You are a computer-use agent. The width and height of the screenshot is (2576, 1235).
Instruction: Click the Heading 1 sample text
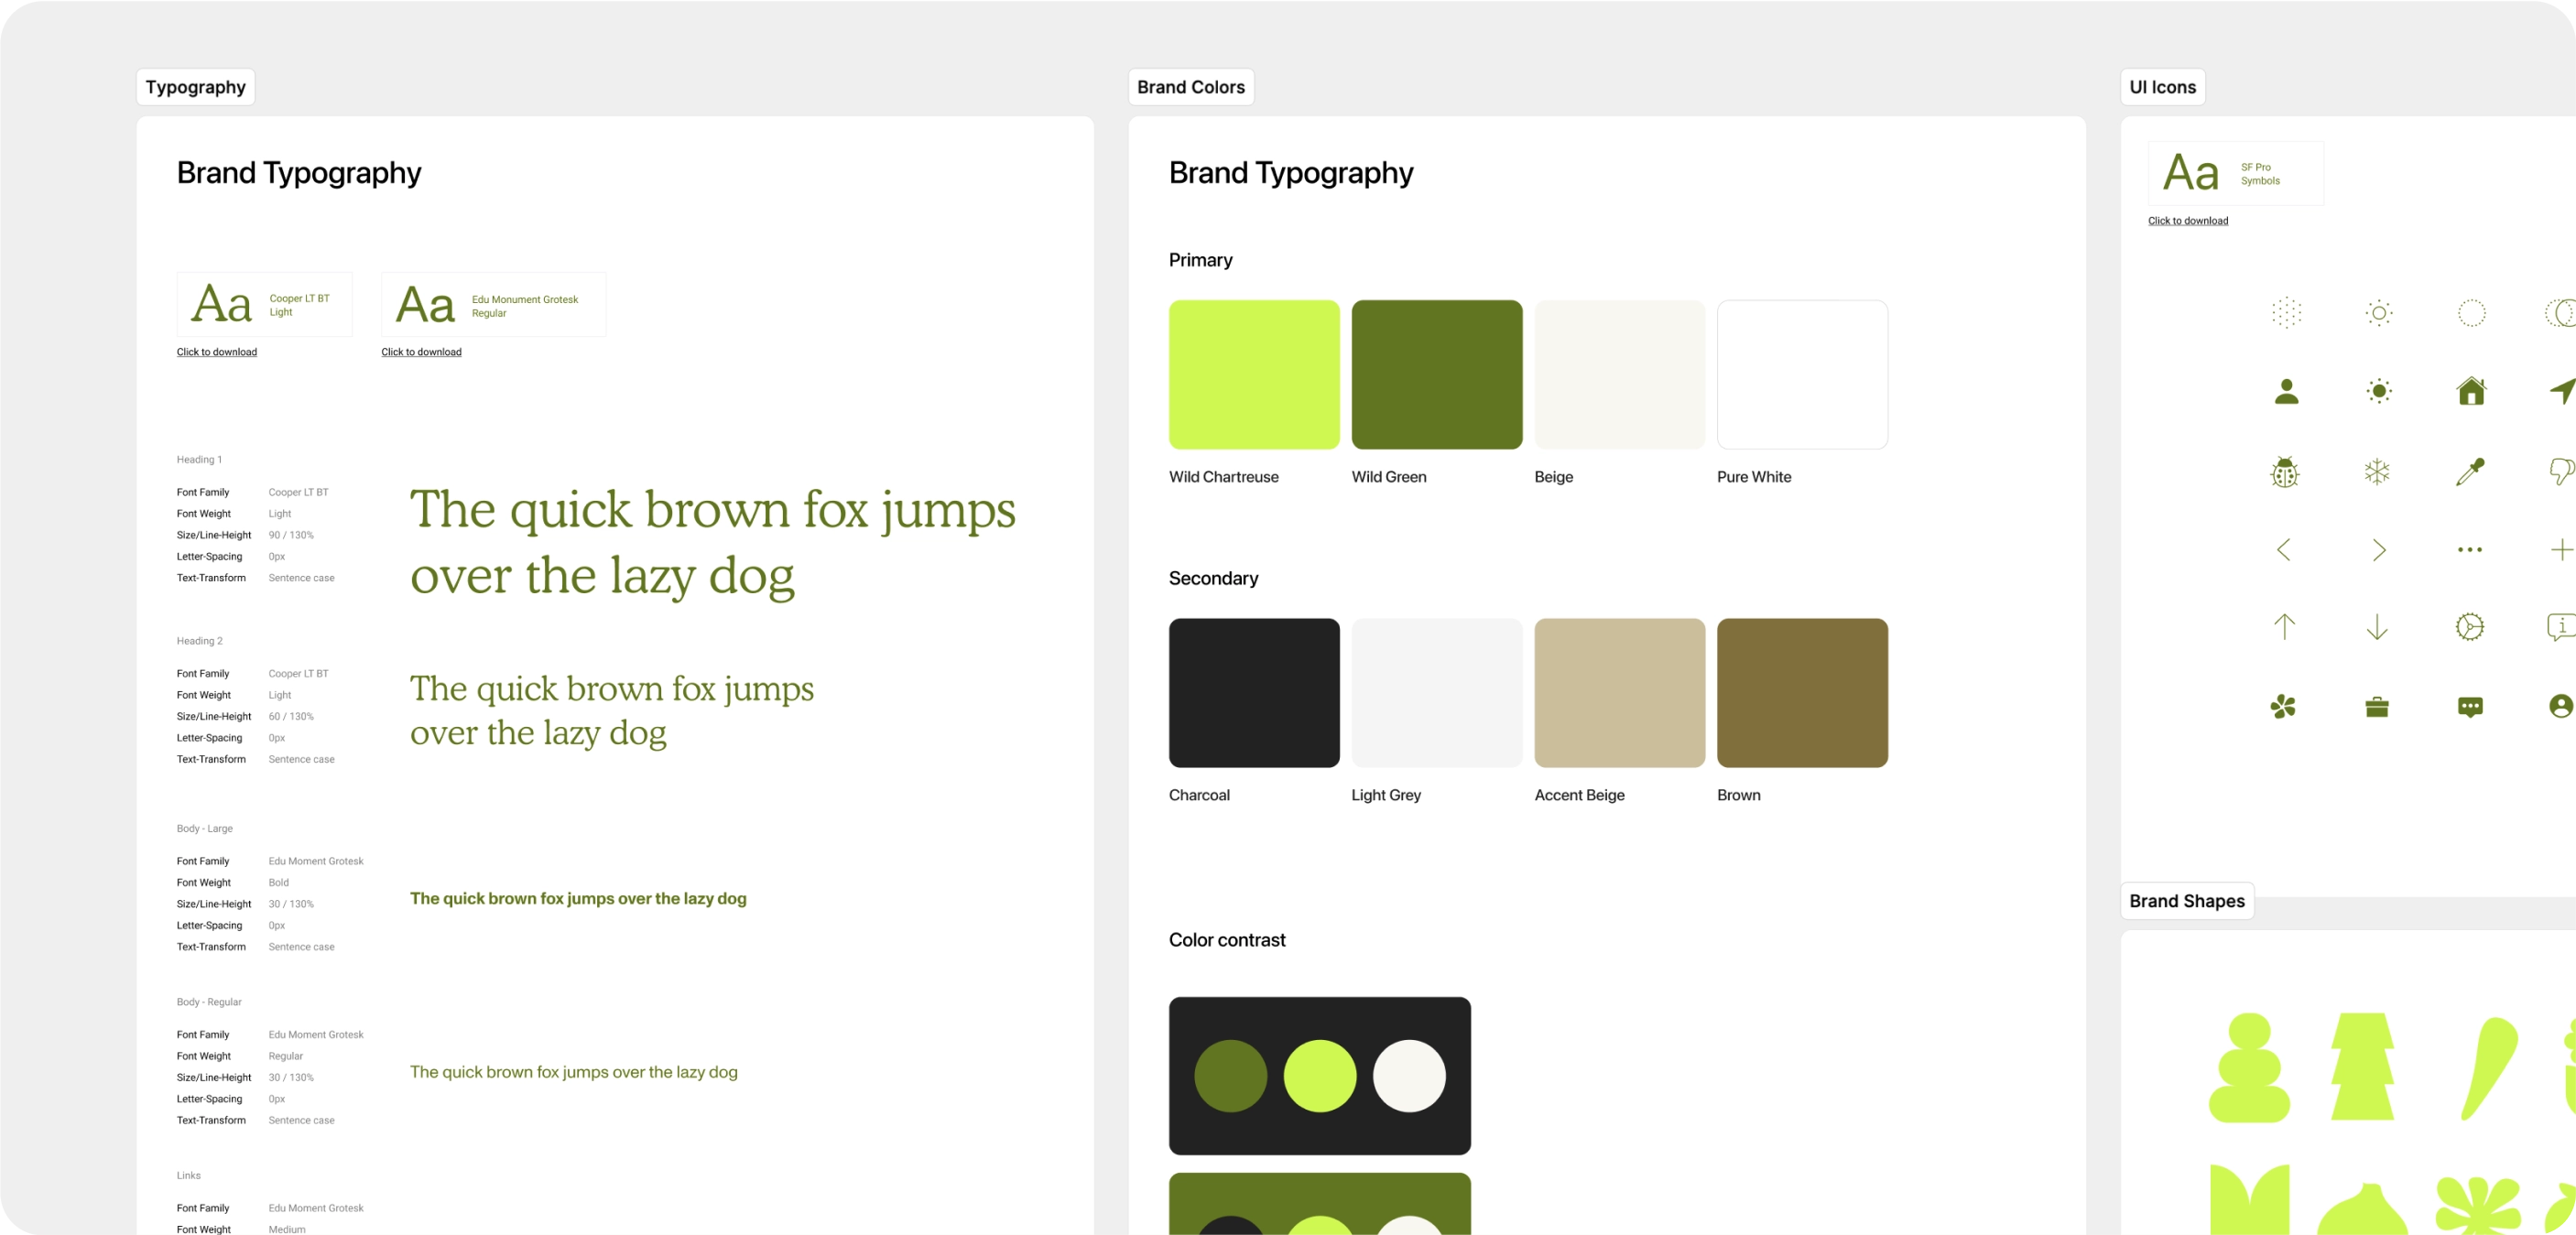coord(713,543)
